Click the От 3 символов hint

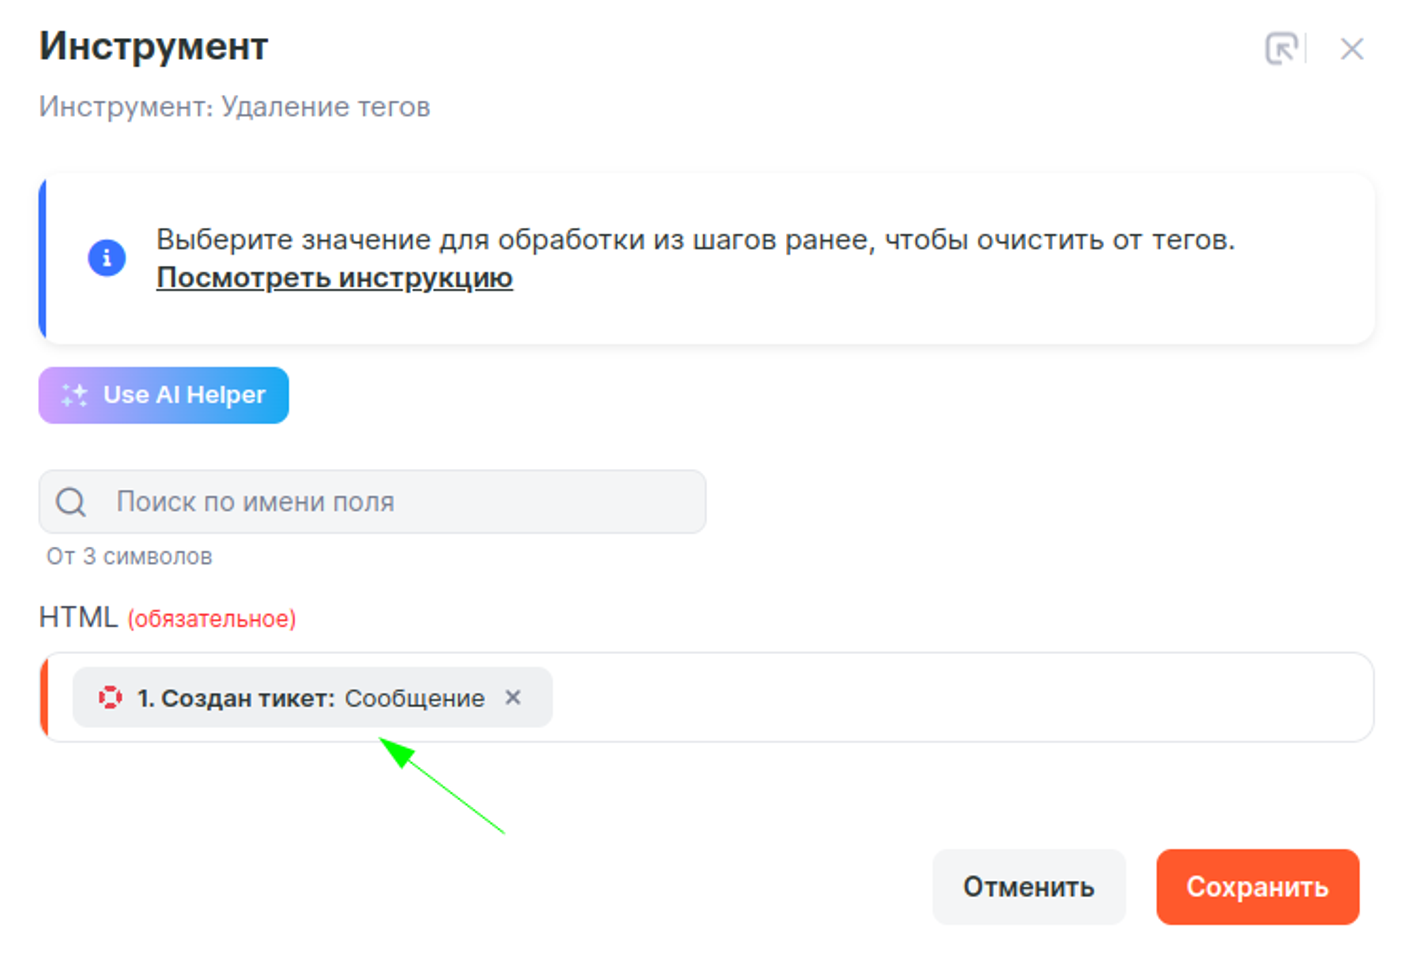129,556
